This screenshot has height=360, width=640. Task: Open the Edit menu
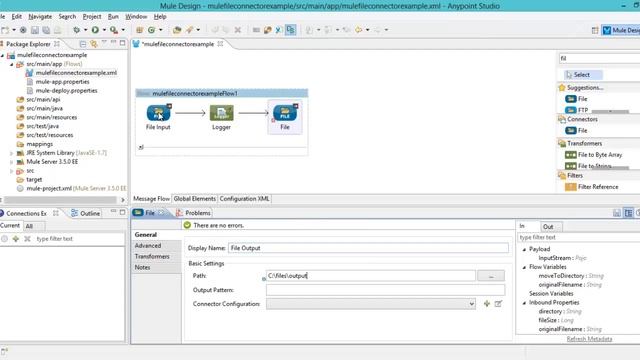point(16,16)
